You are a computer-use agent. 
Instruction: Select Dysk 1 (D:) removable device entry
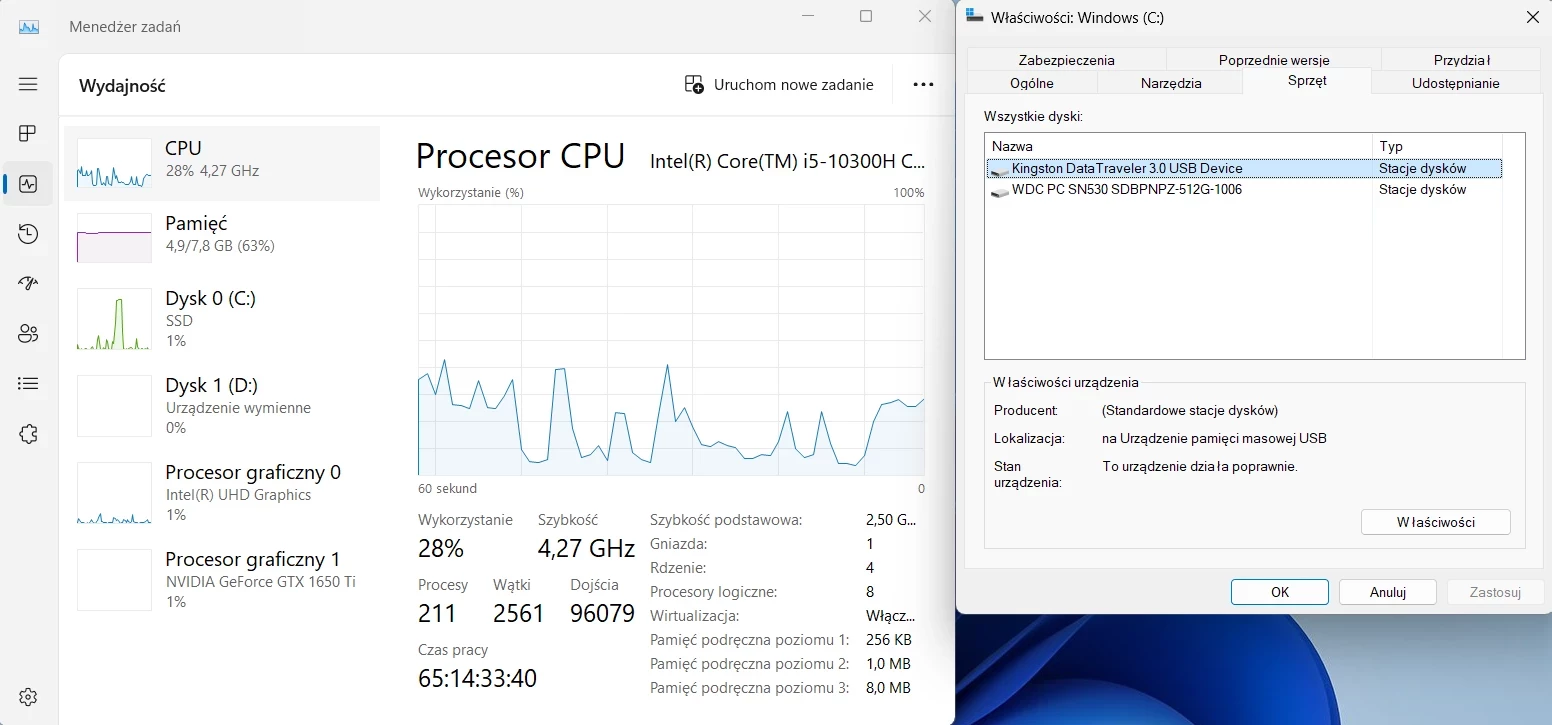[x=222, y=406]
